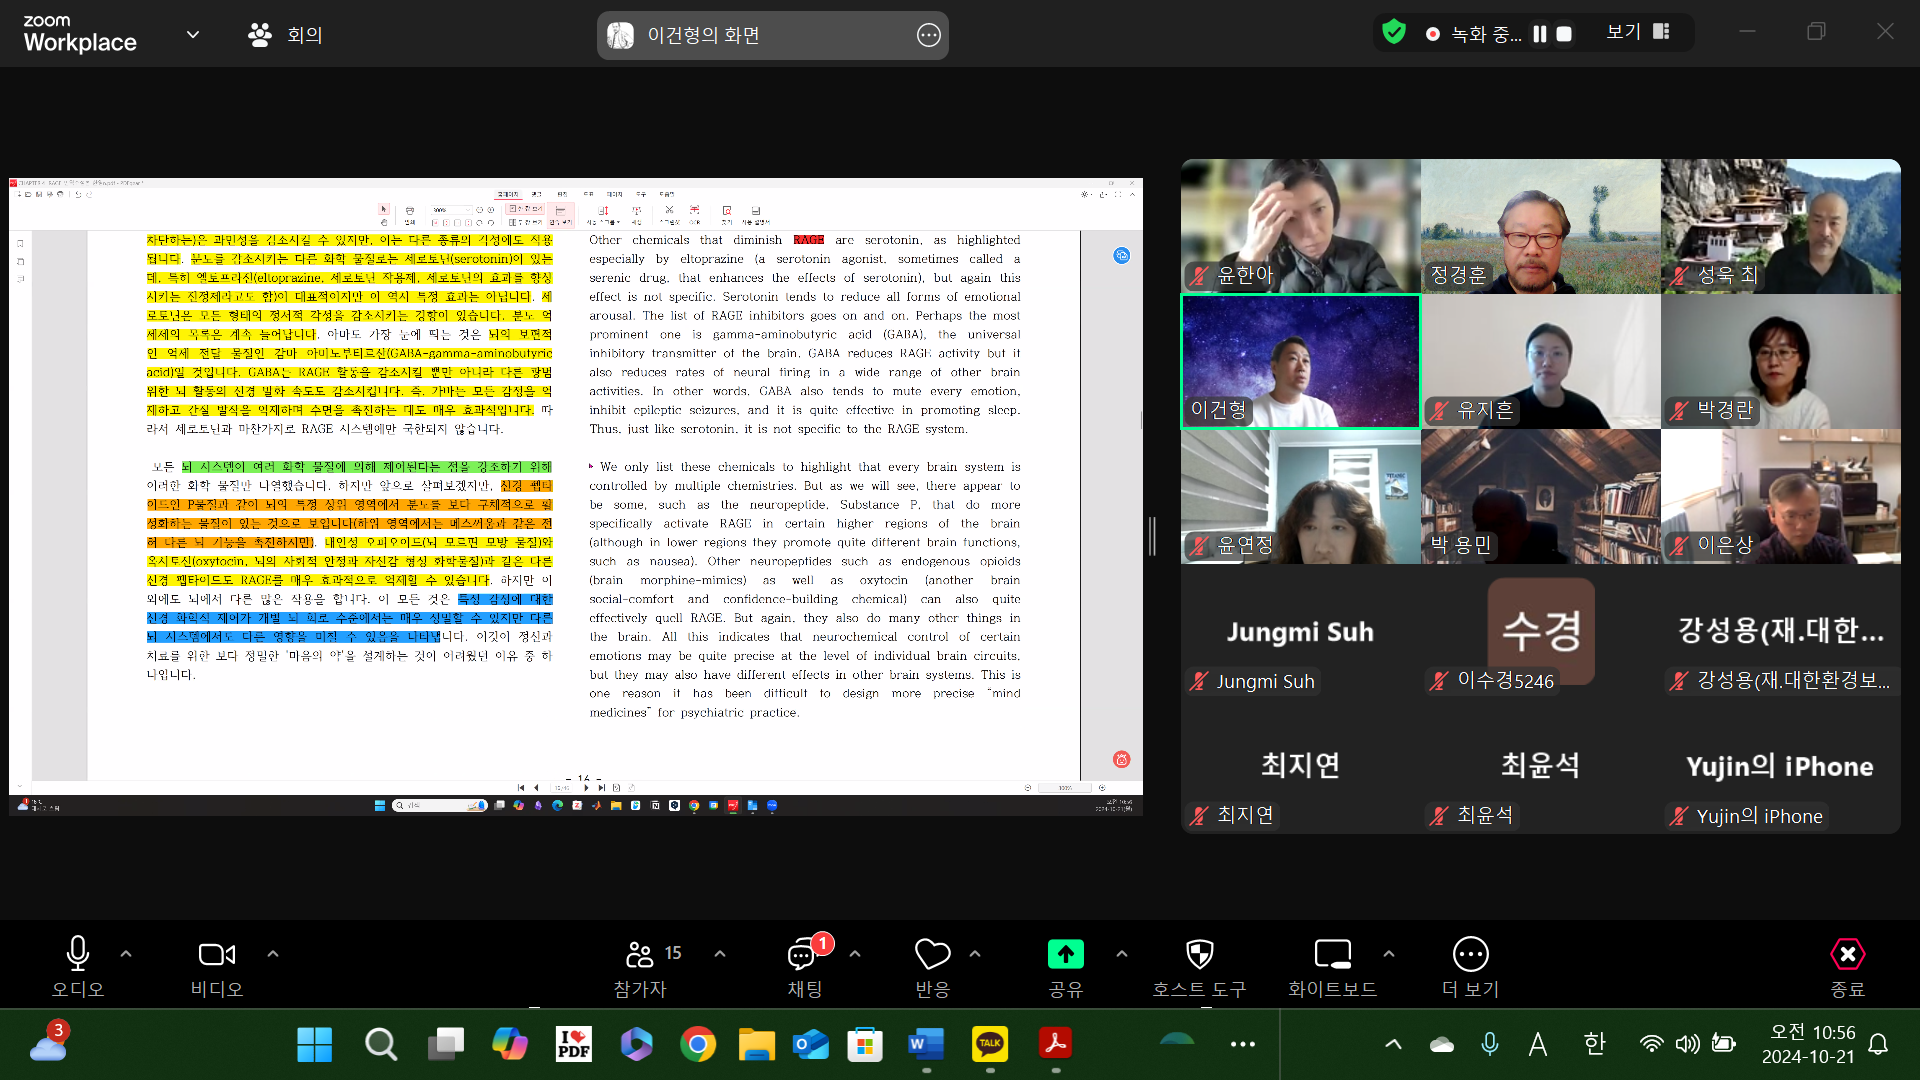
Task: Select 정경훈's video tile
Action: (x=1540, y=226)
